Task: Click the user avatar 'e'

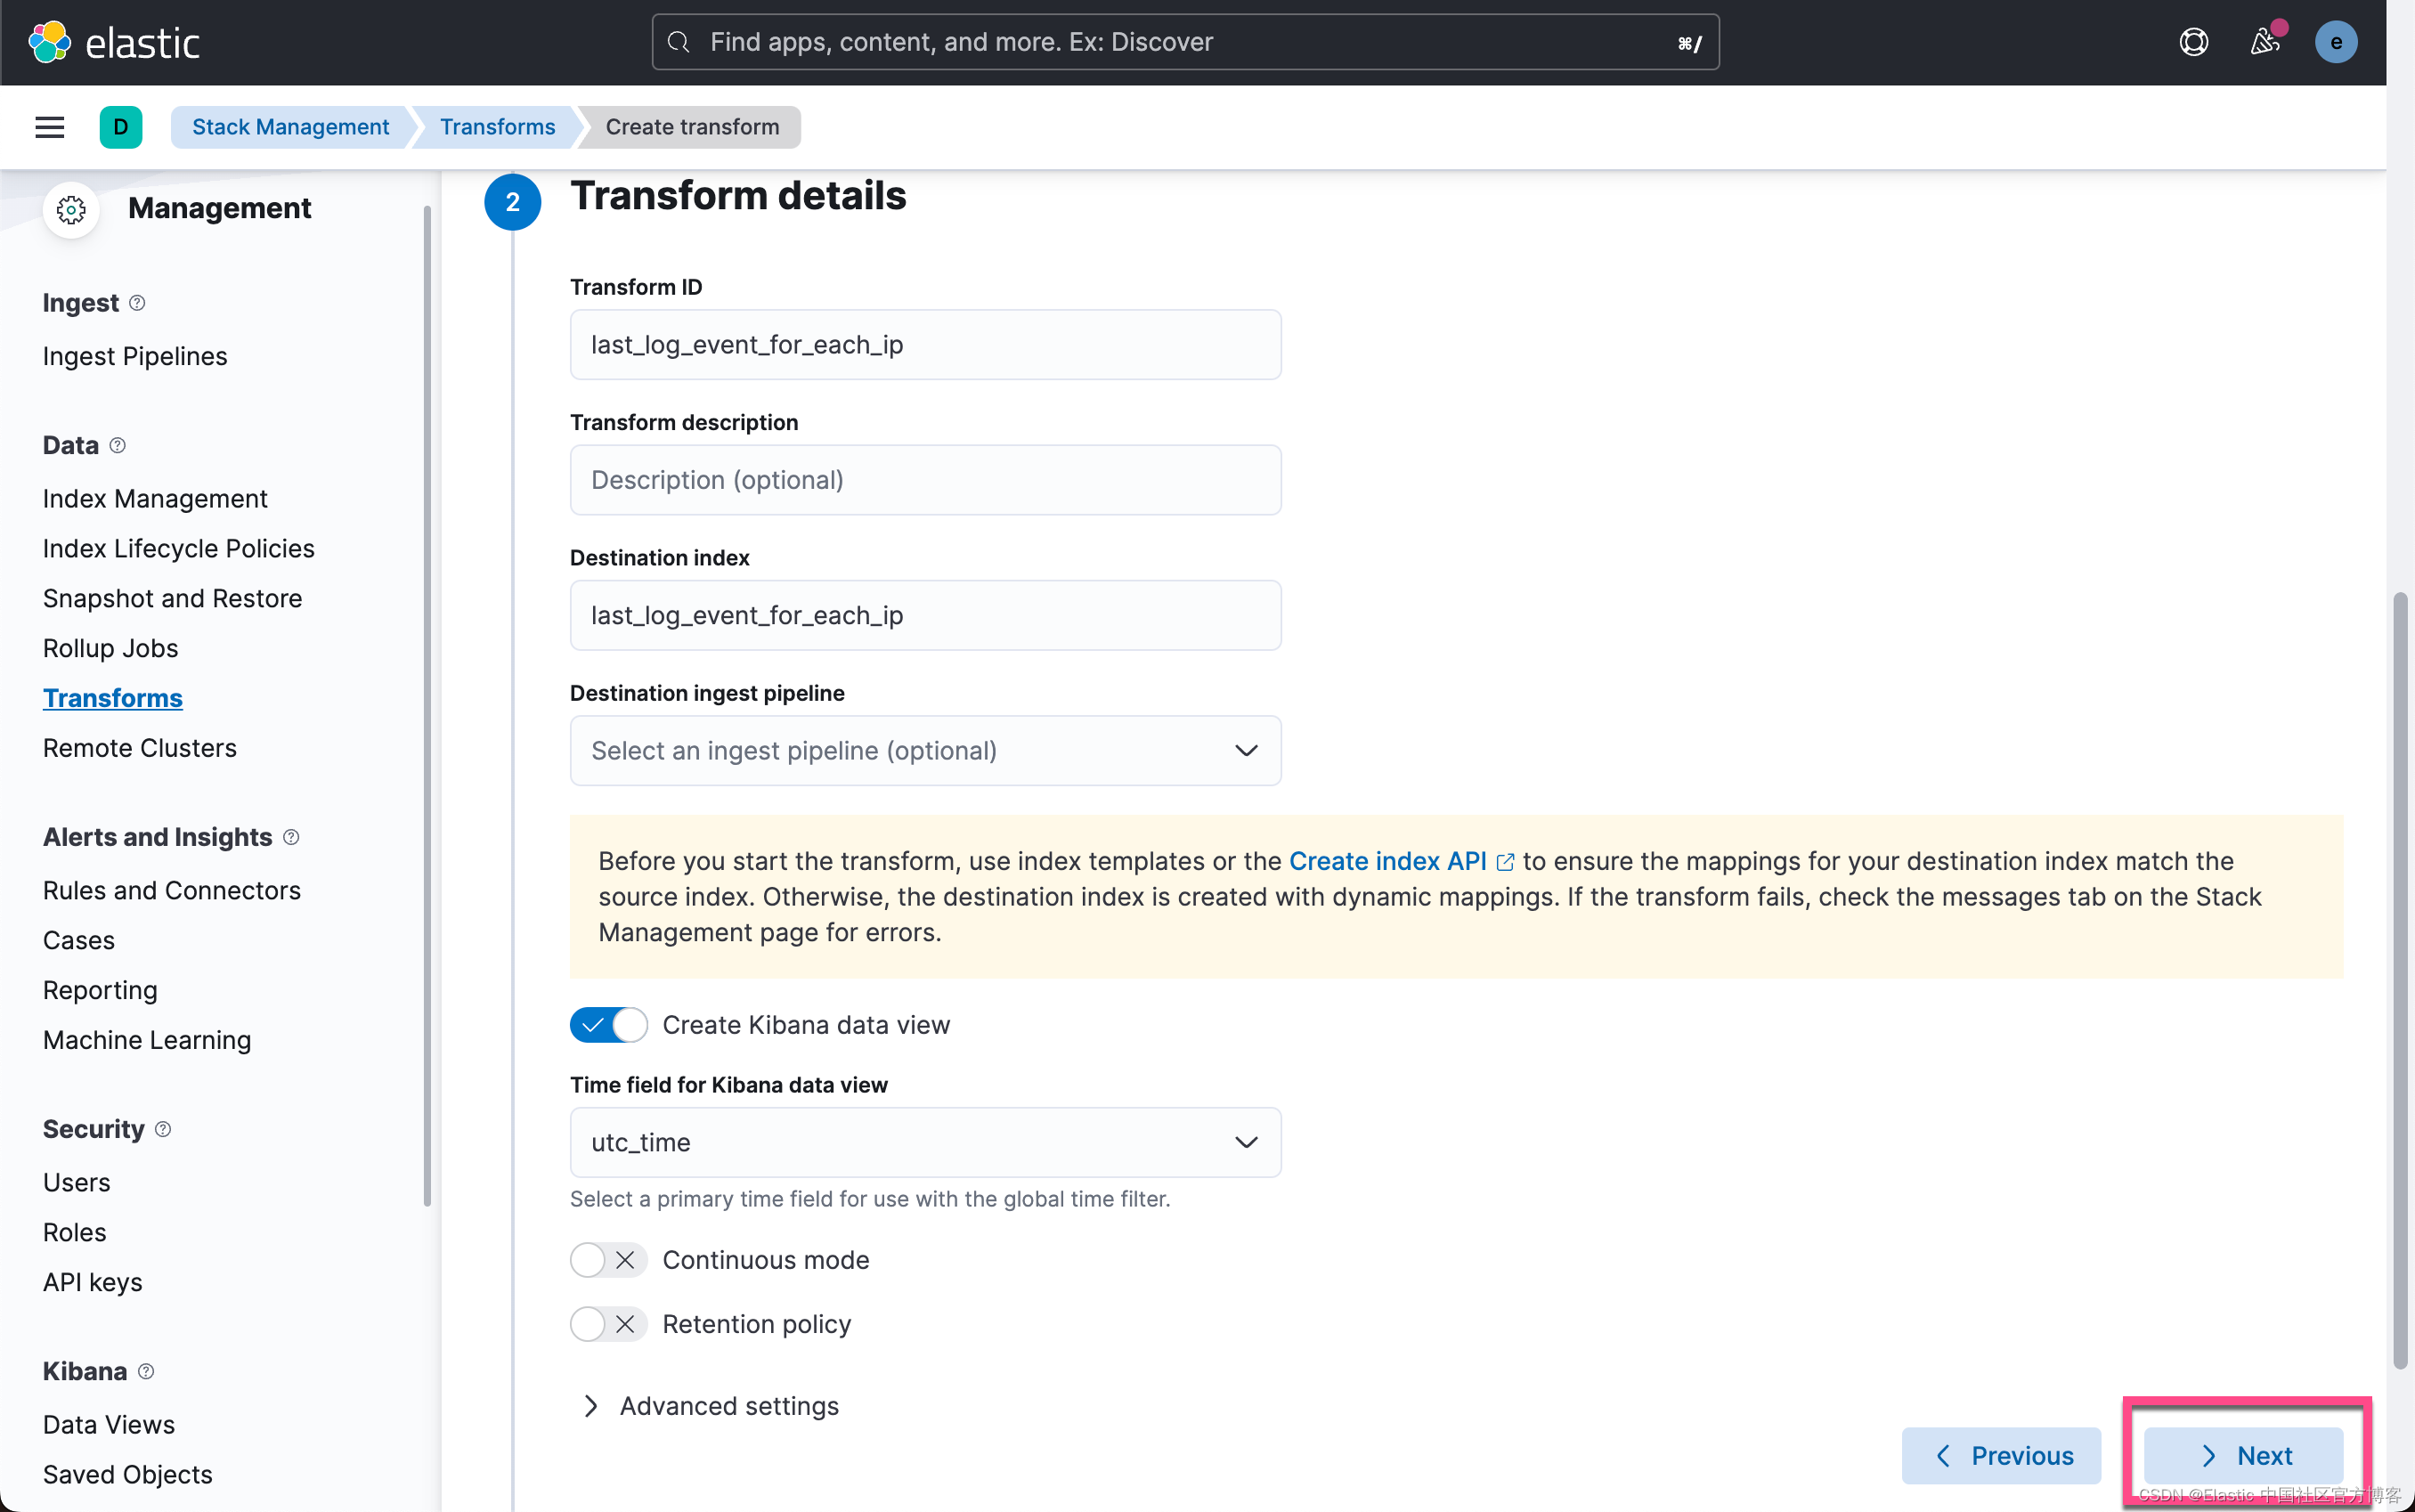Action: [x=2335, y=42]
